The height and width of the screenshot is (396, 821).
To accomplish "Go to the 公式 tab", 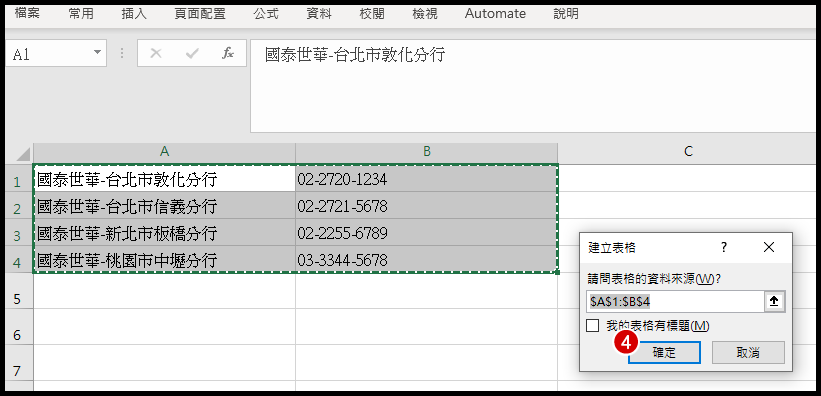I will [x=266, y=14].
